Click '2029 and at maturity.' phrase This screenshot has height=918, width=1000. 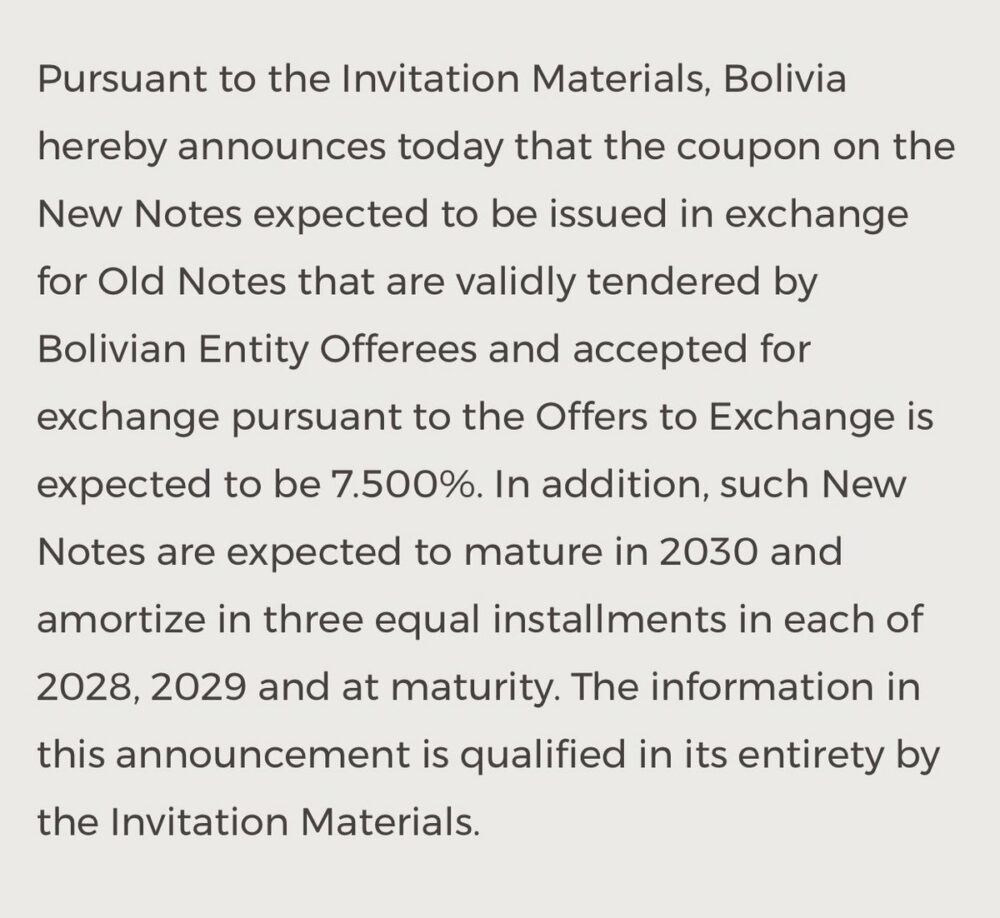(x=355, y=689)
